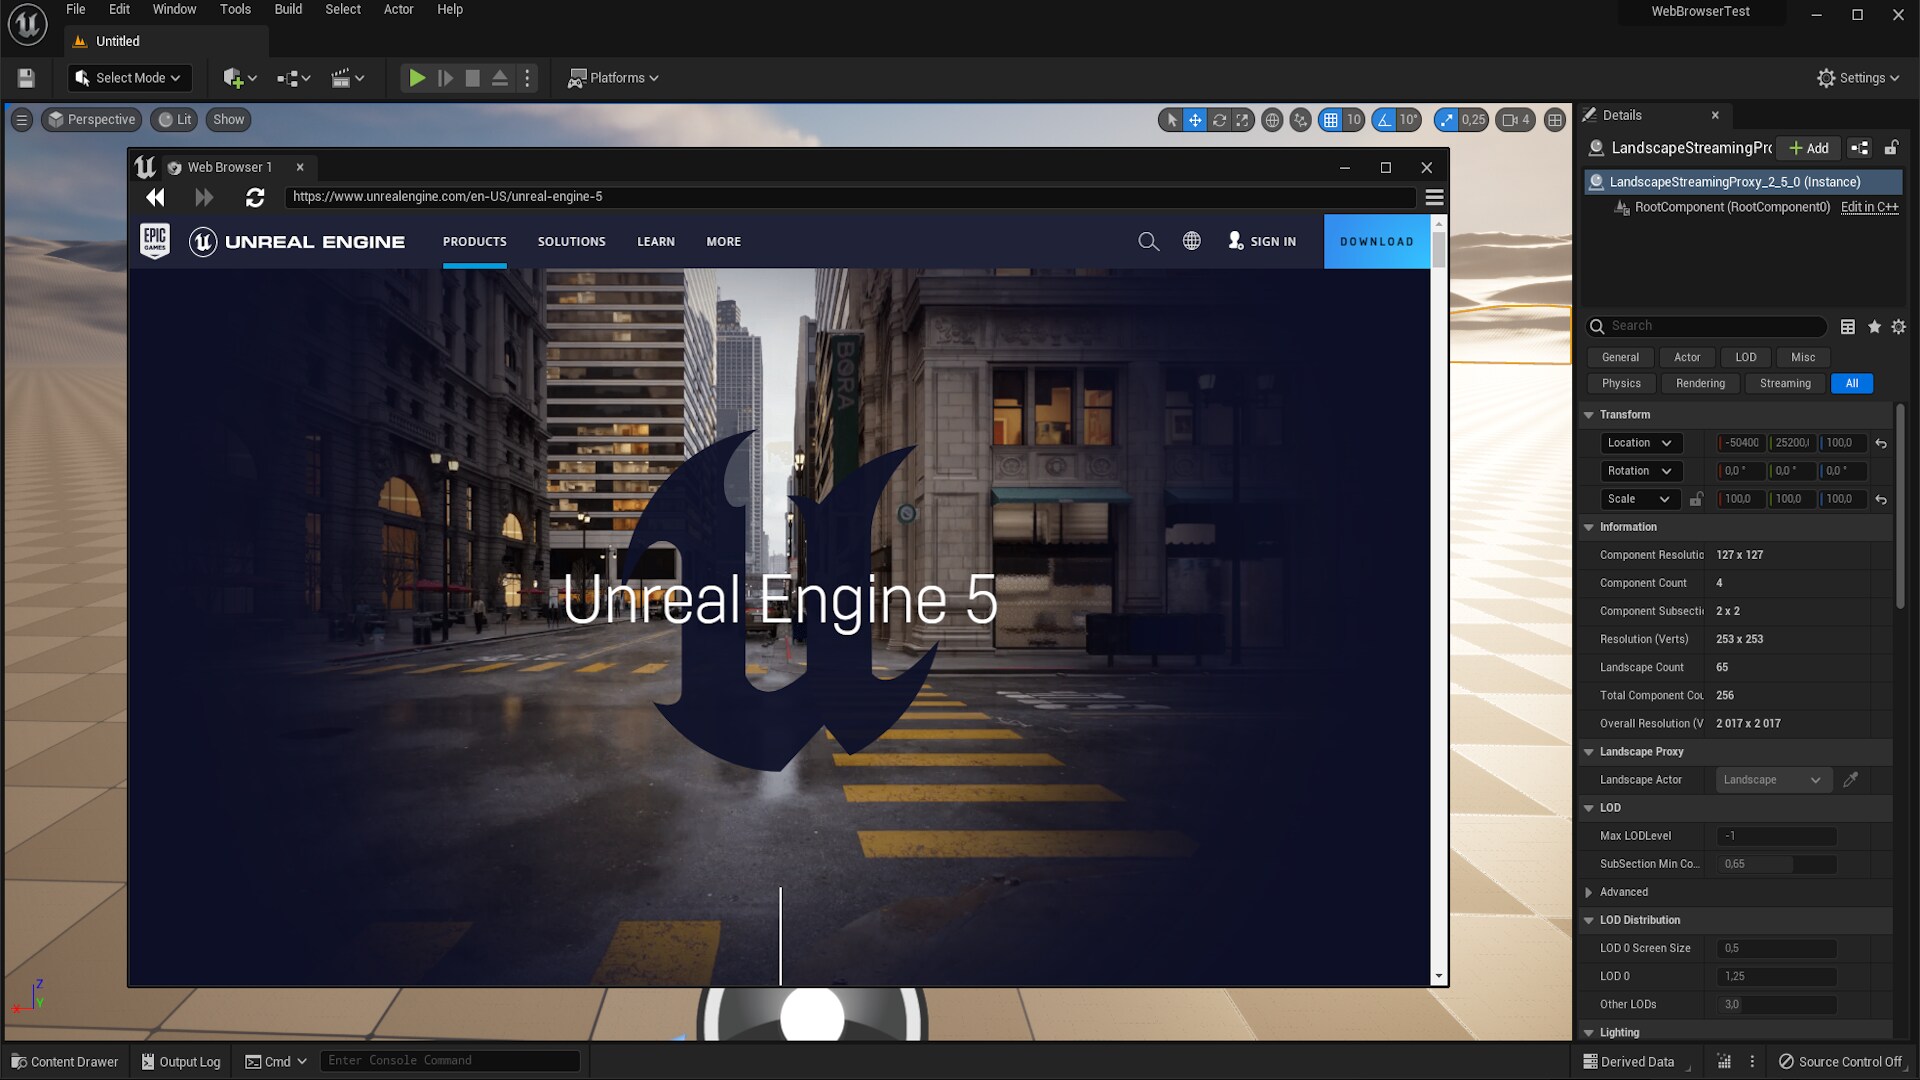Open the add content quick menu

point(240,78)
